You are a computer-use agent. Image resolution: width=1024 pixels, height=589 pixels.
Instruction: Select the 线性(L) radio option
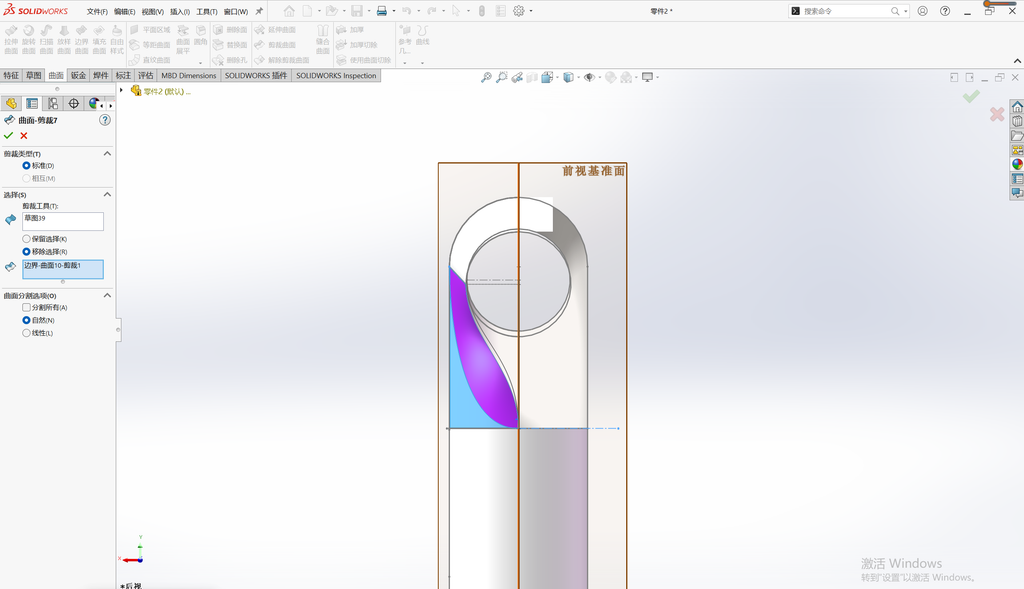(38, 333)
